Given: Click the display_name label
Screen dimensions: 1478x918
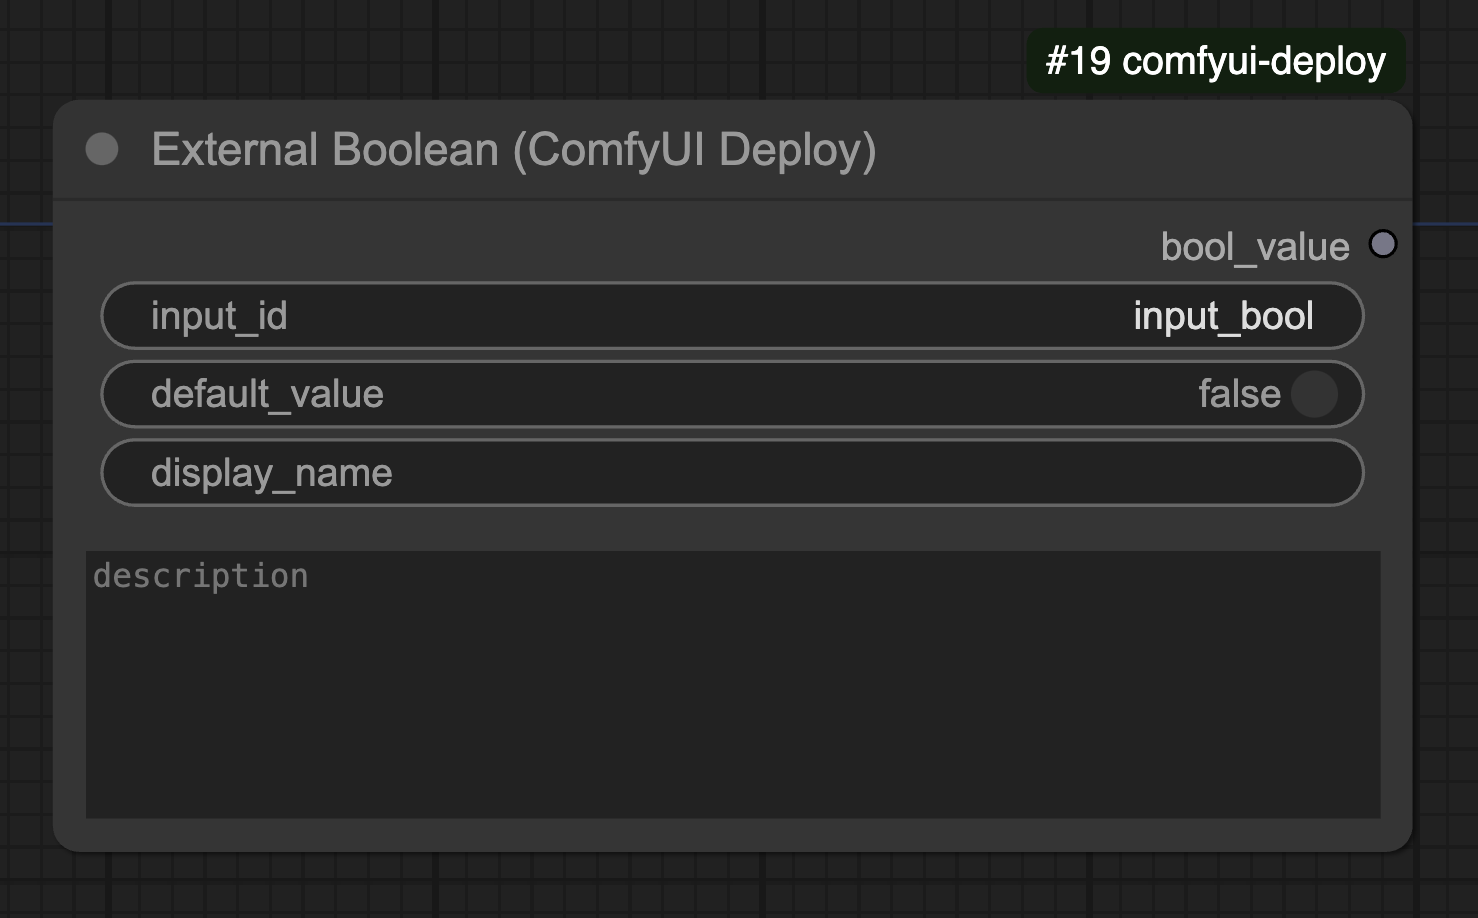Looking at the screenshot, I should tap(272, 472).
